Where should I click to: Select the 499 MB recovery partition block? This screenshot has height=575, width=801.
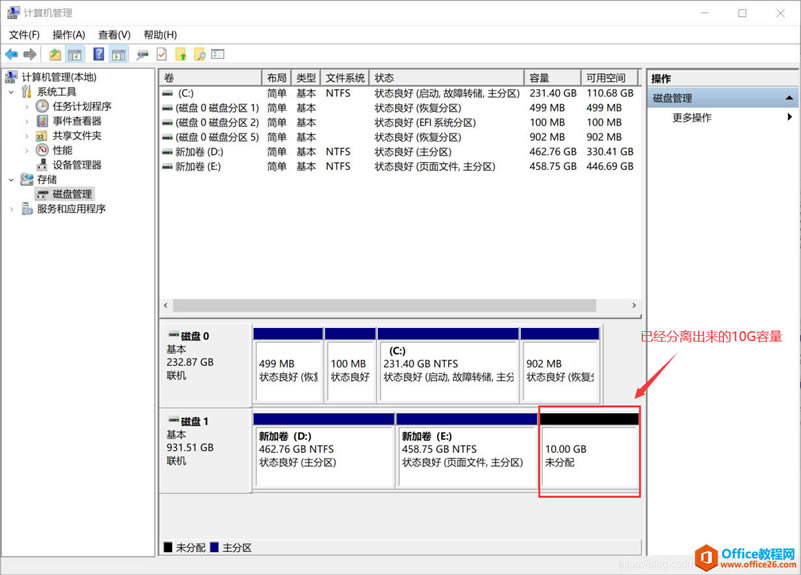pyautogui.click(x=288, y=365)
